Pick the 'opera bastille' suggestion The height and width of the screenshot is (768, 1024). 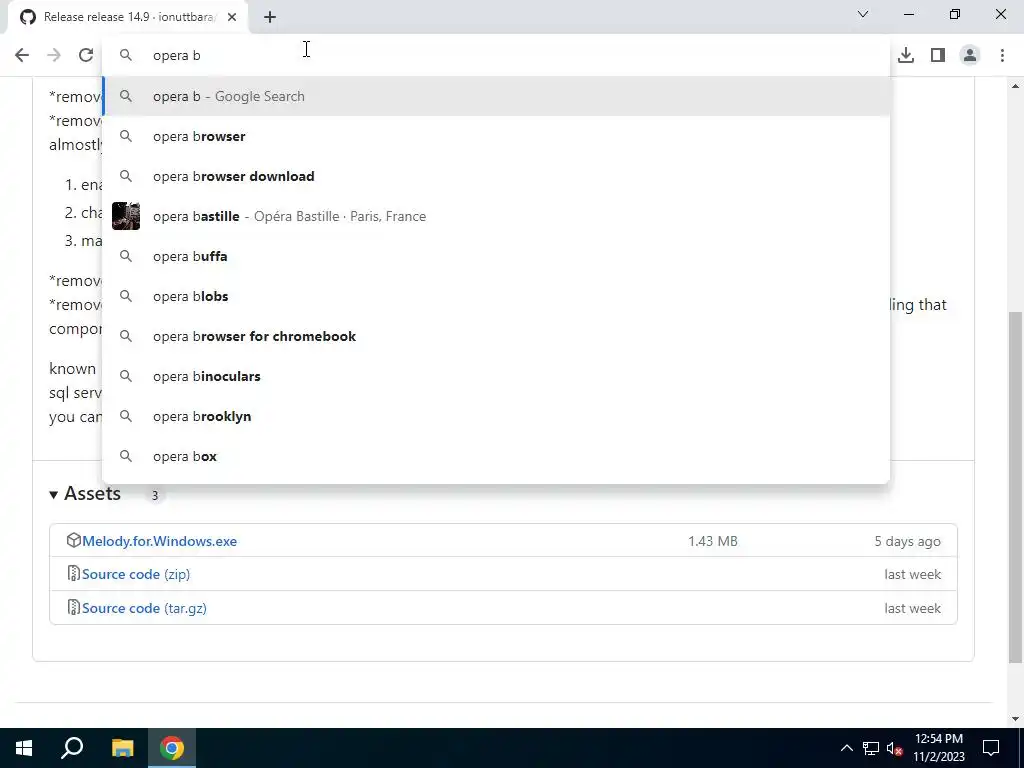click(x=496, y=216)
